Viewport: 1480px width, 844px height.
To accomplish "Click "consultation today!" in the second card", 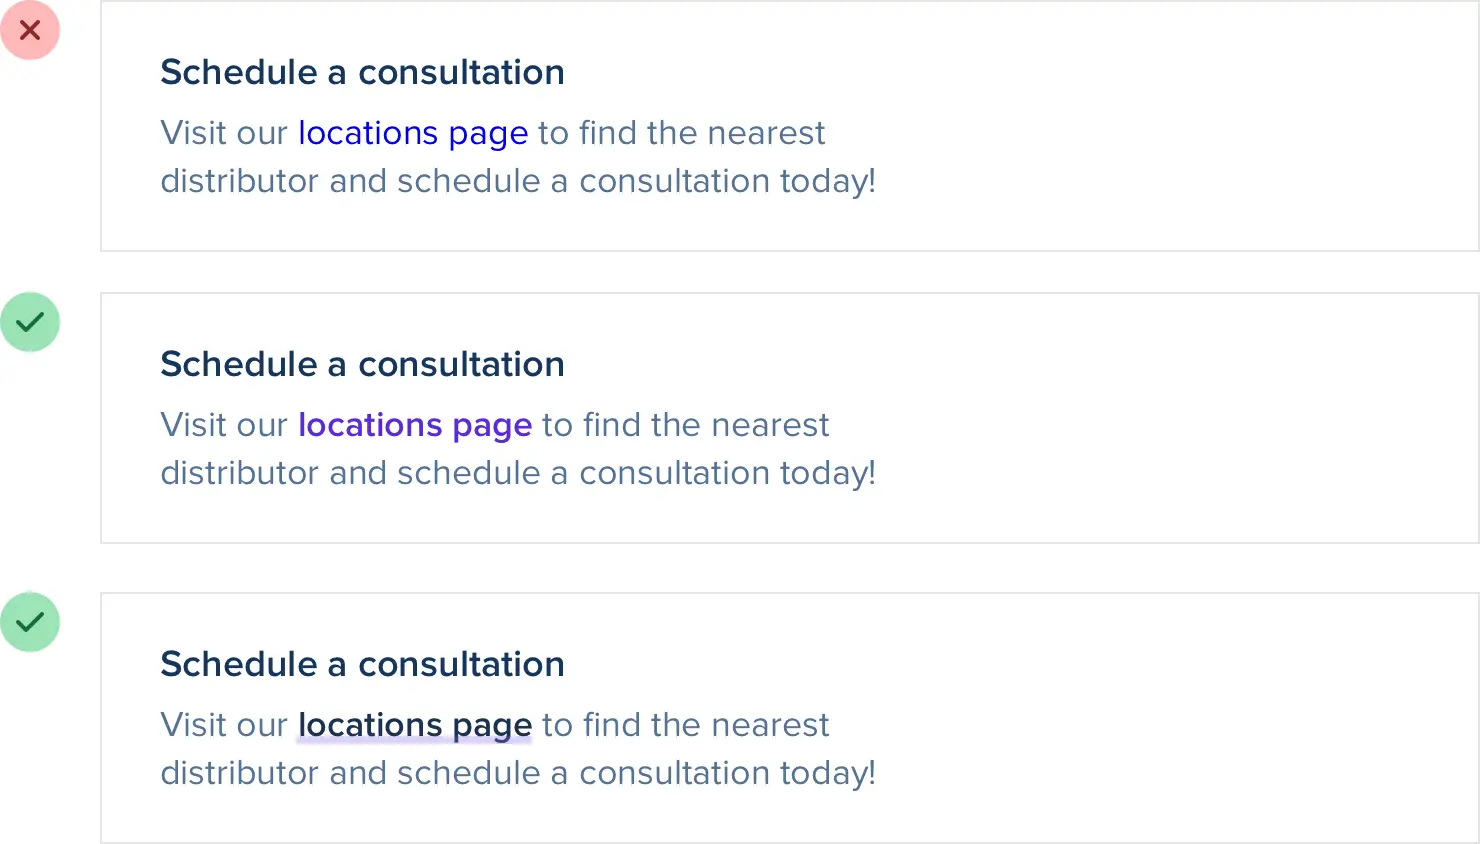I will click(727, 473).
